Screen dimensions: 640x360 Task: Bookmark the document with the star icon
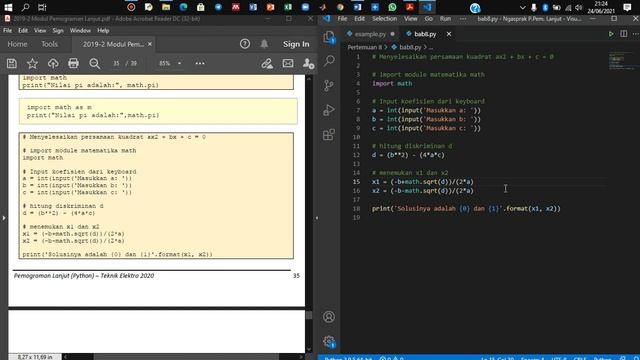pyautogui.click(x=32, y=63)
